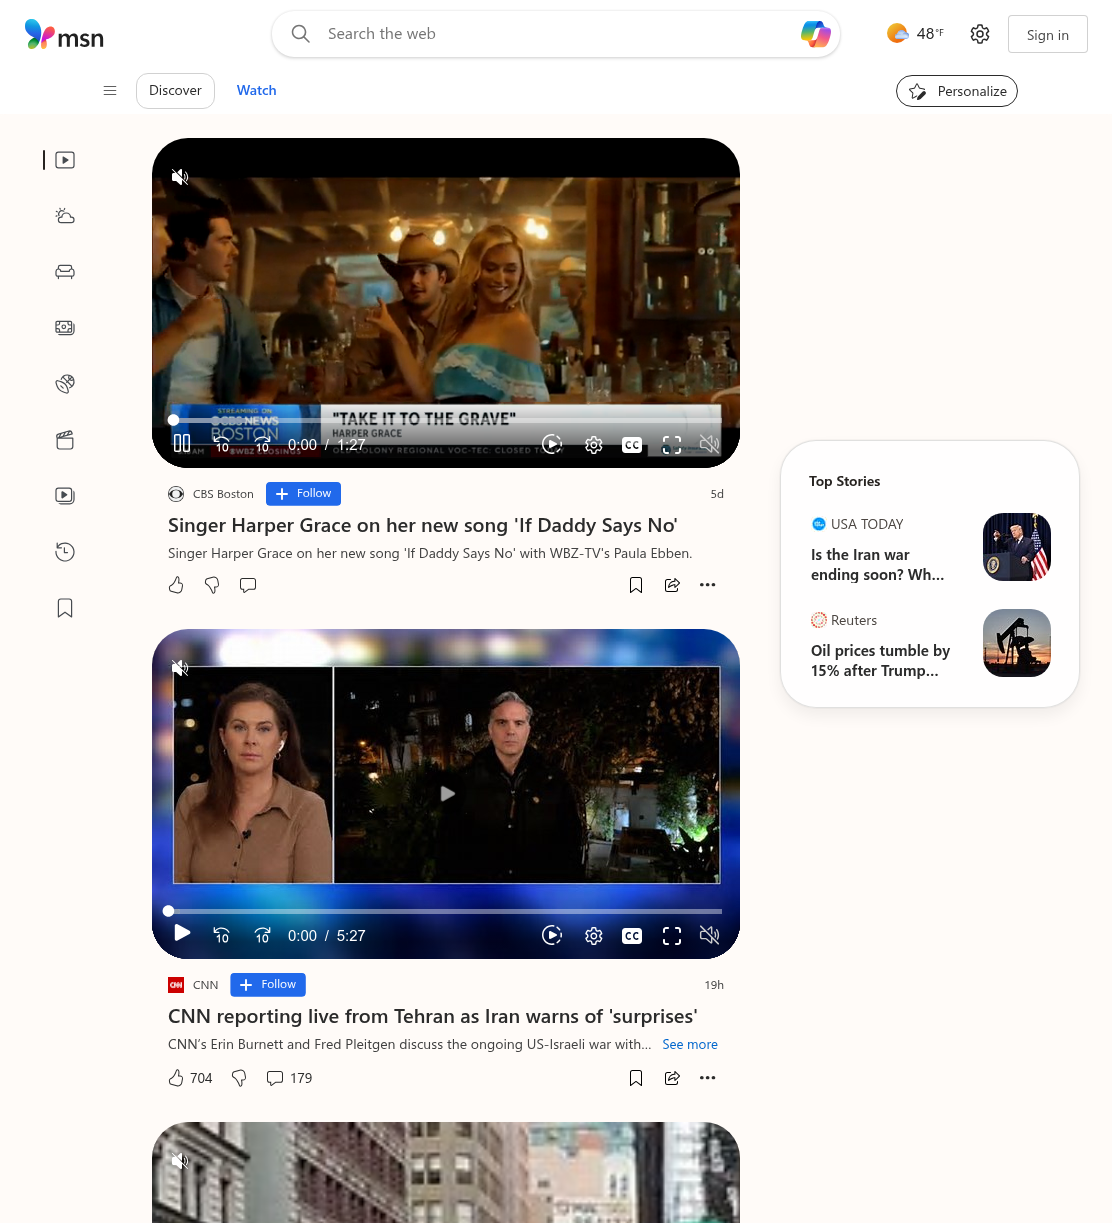
Task: Open the watch History sidebar icon
Action: (x=65, y=552)
